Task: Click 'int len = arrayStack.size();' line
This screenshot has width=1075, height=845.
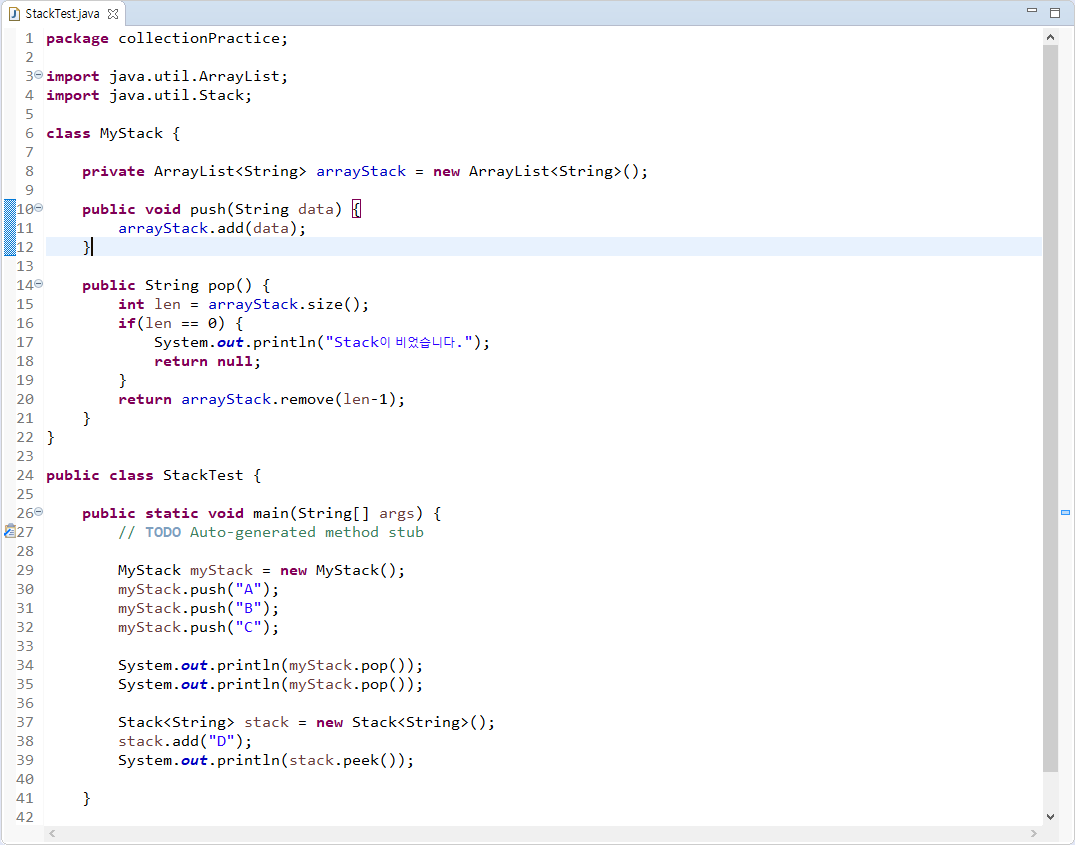Action: click(243, 304)
